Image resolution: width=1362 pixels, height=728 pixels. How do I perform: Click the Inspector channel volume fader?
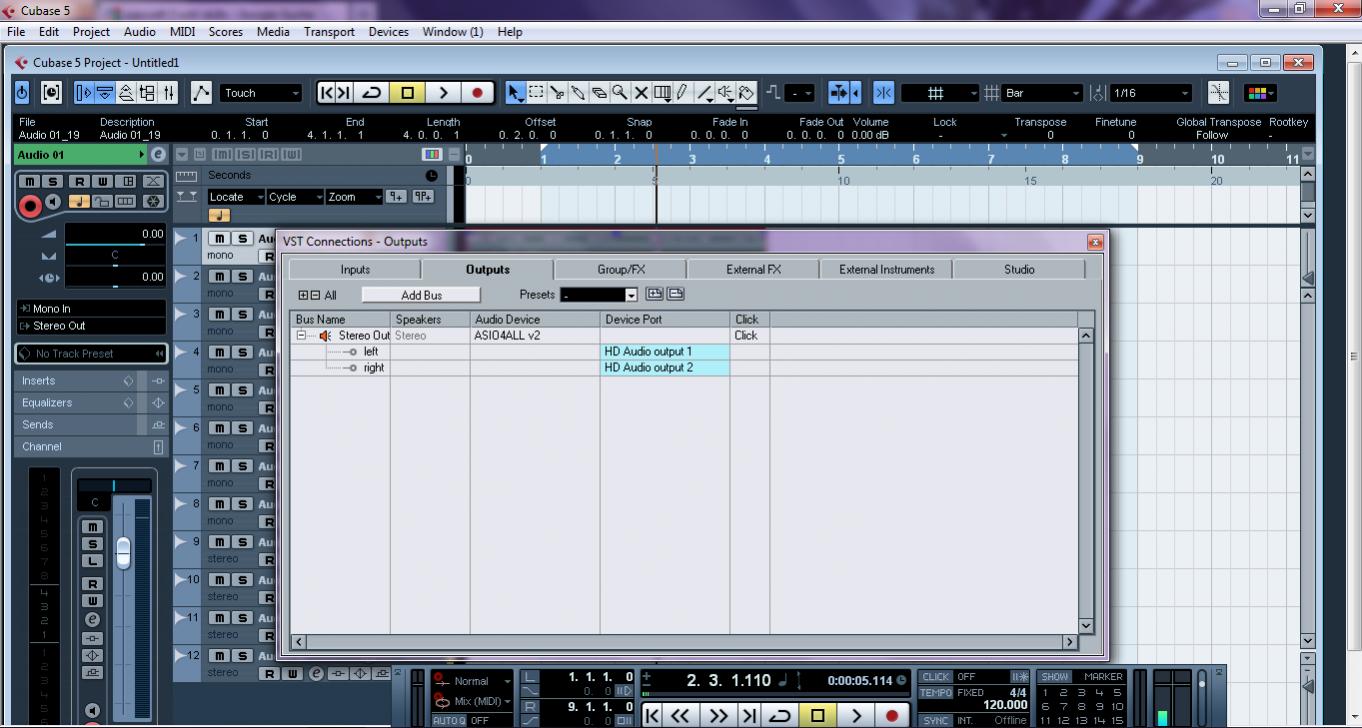(x=123, y=553)
